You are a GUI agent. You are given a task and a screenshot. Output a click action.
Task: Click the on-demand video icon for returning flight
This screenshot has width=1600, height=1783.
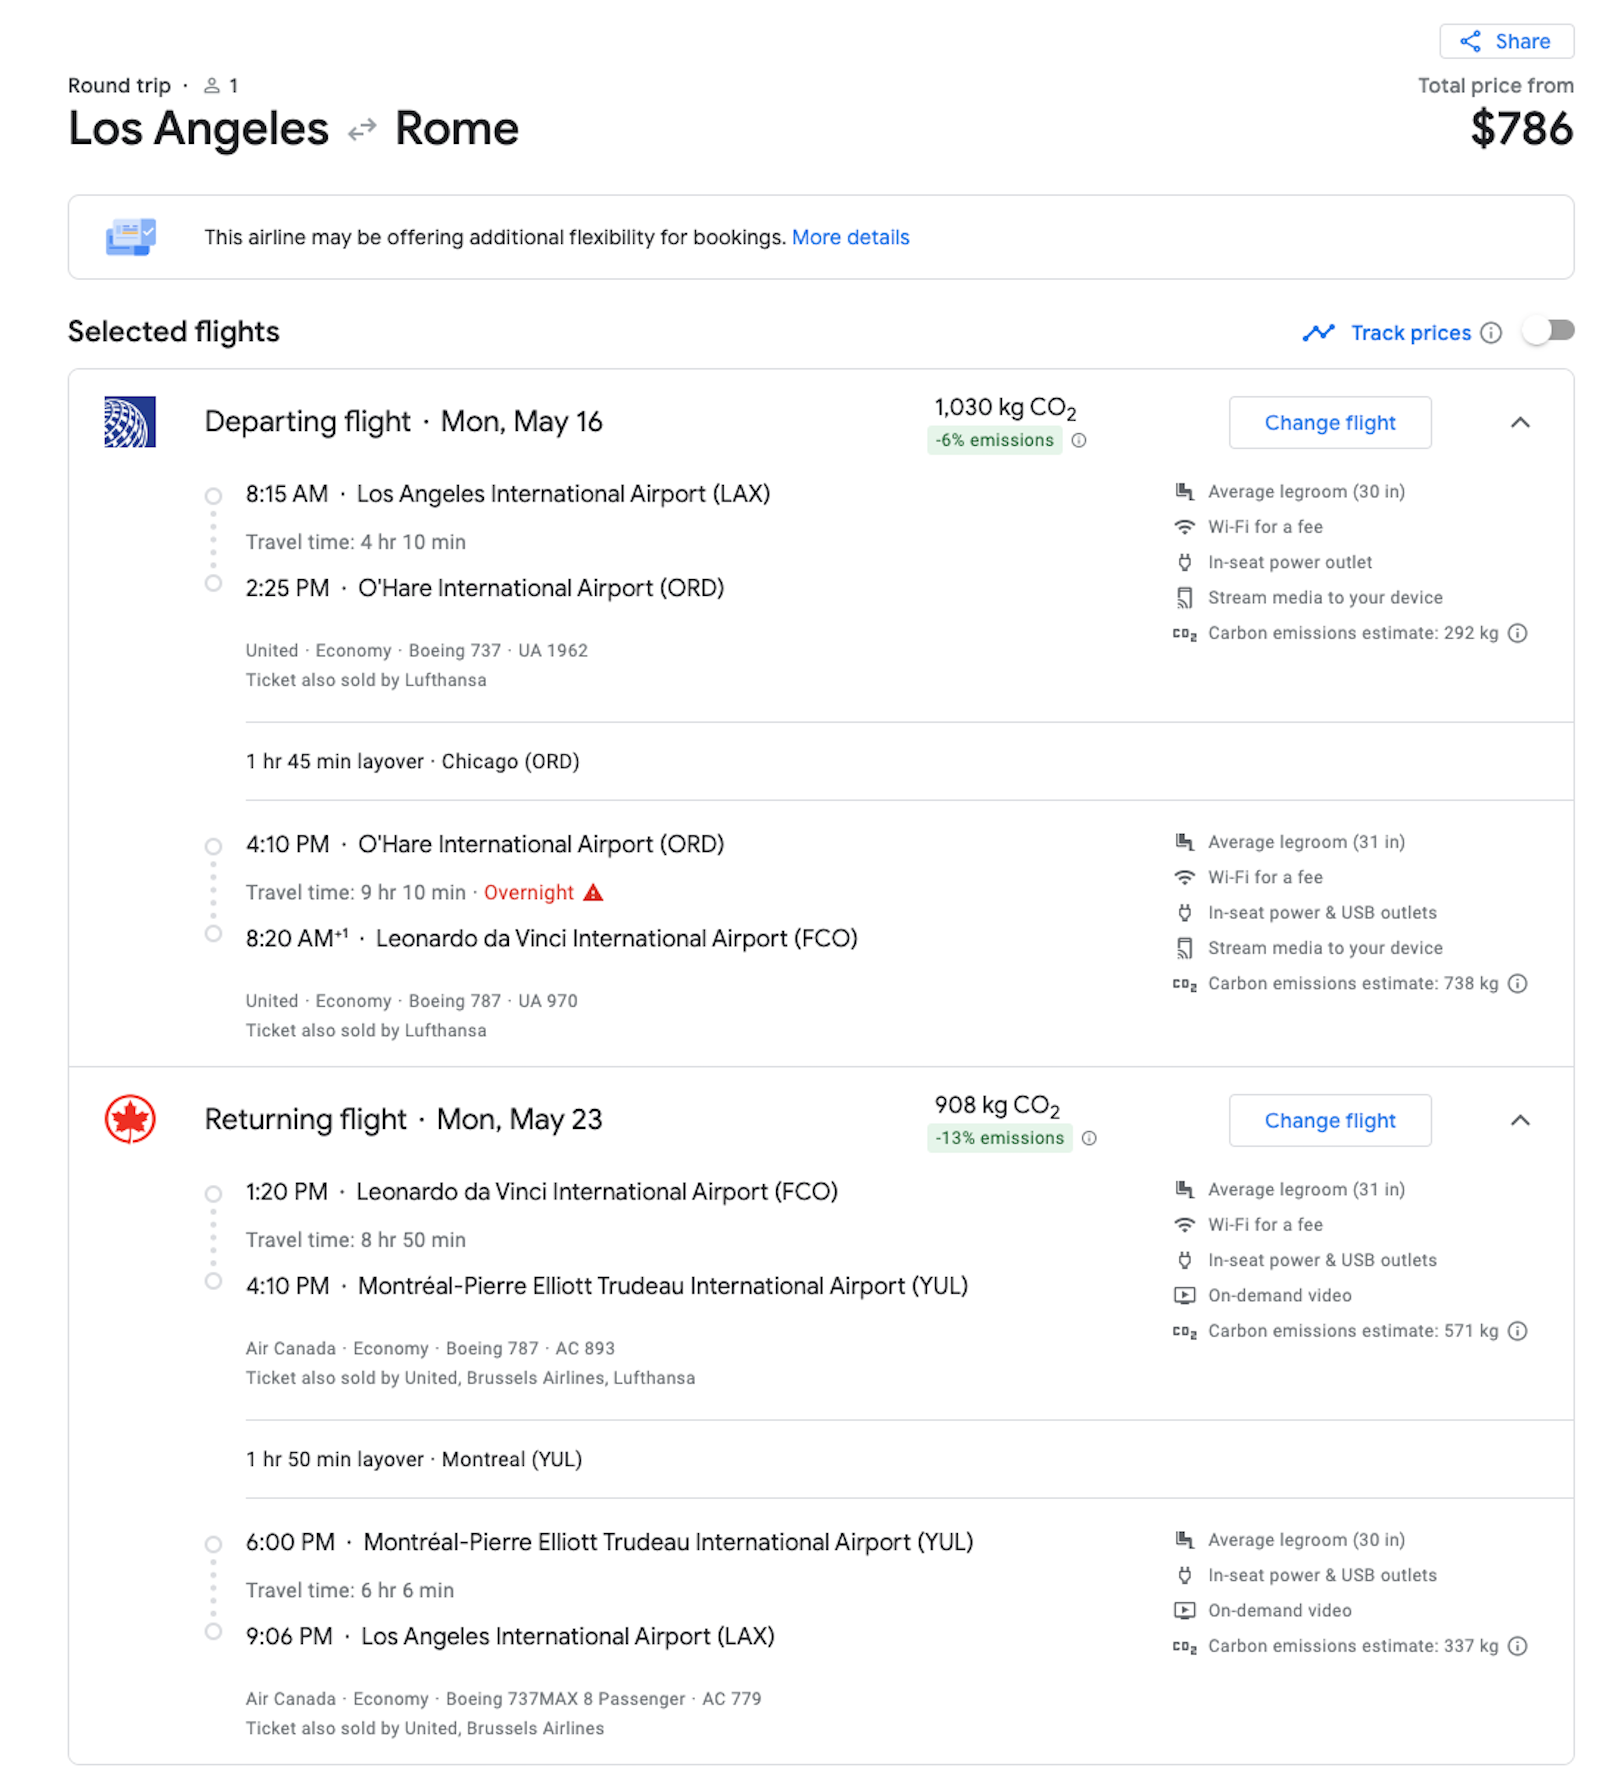pos(1184,1295)
